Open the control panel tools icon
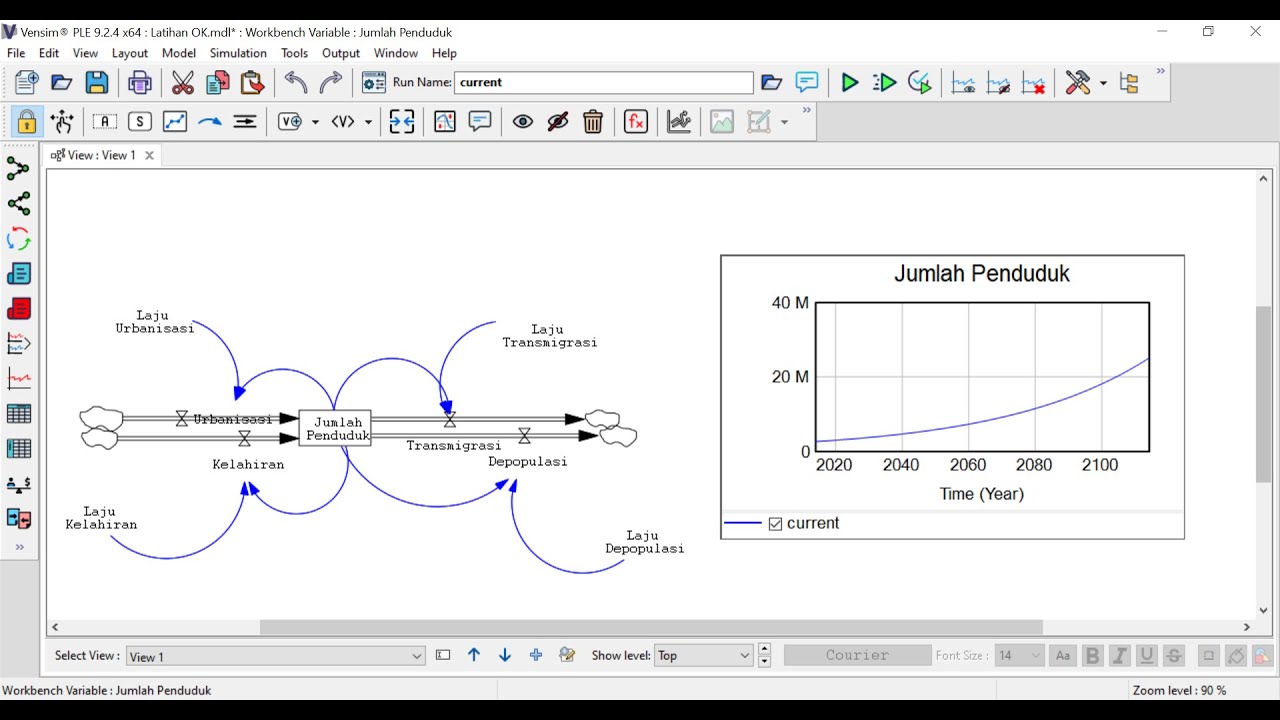 1078,82
